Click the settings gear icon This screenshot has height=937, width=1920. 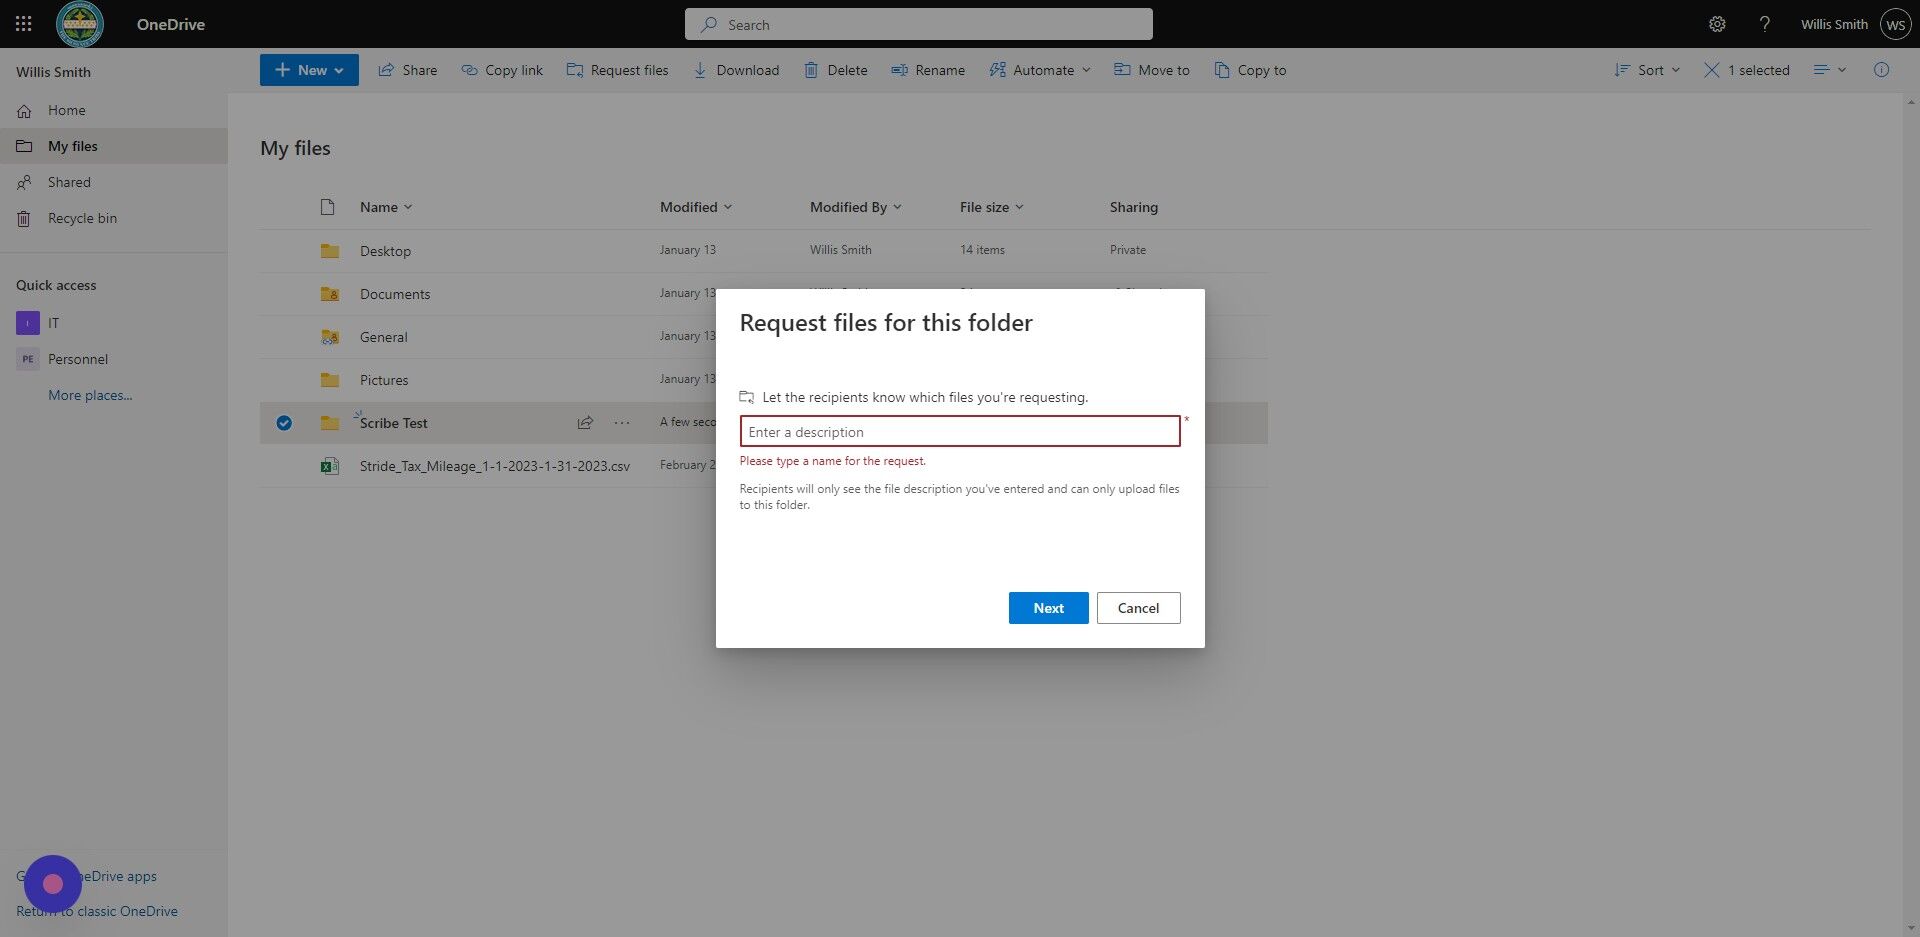[x=1717, y=24]
